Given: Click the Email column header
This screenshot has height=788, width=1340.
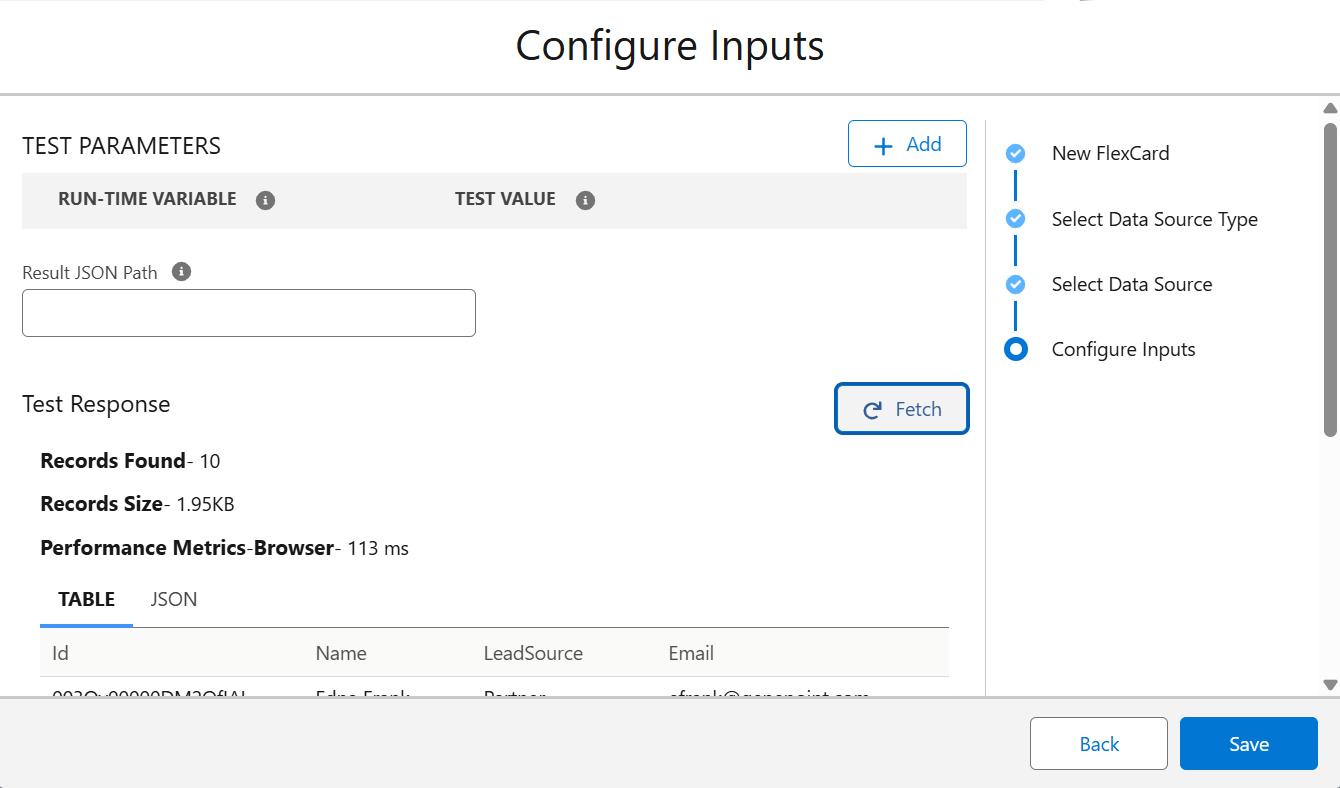Looking at the screenshot, I should pos(691,654).
